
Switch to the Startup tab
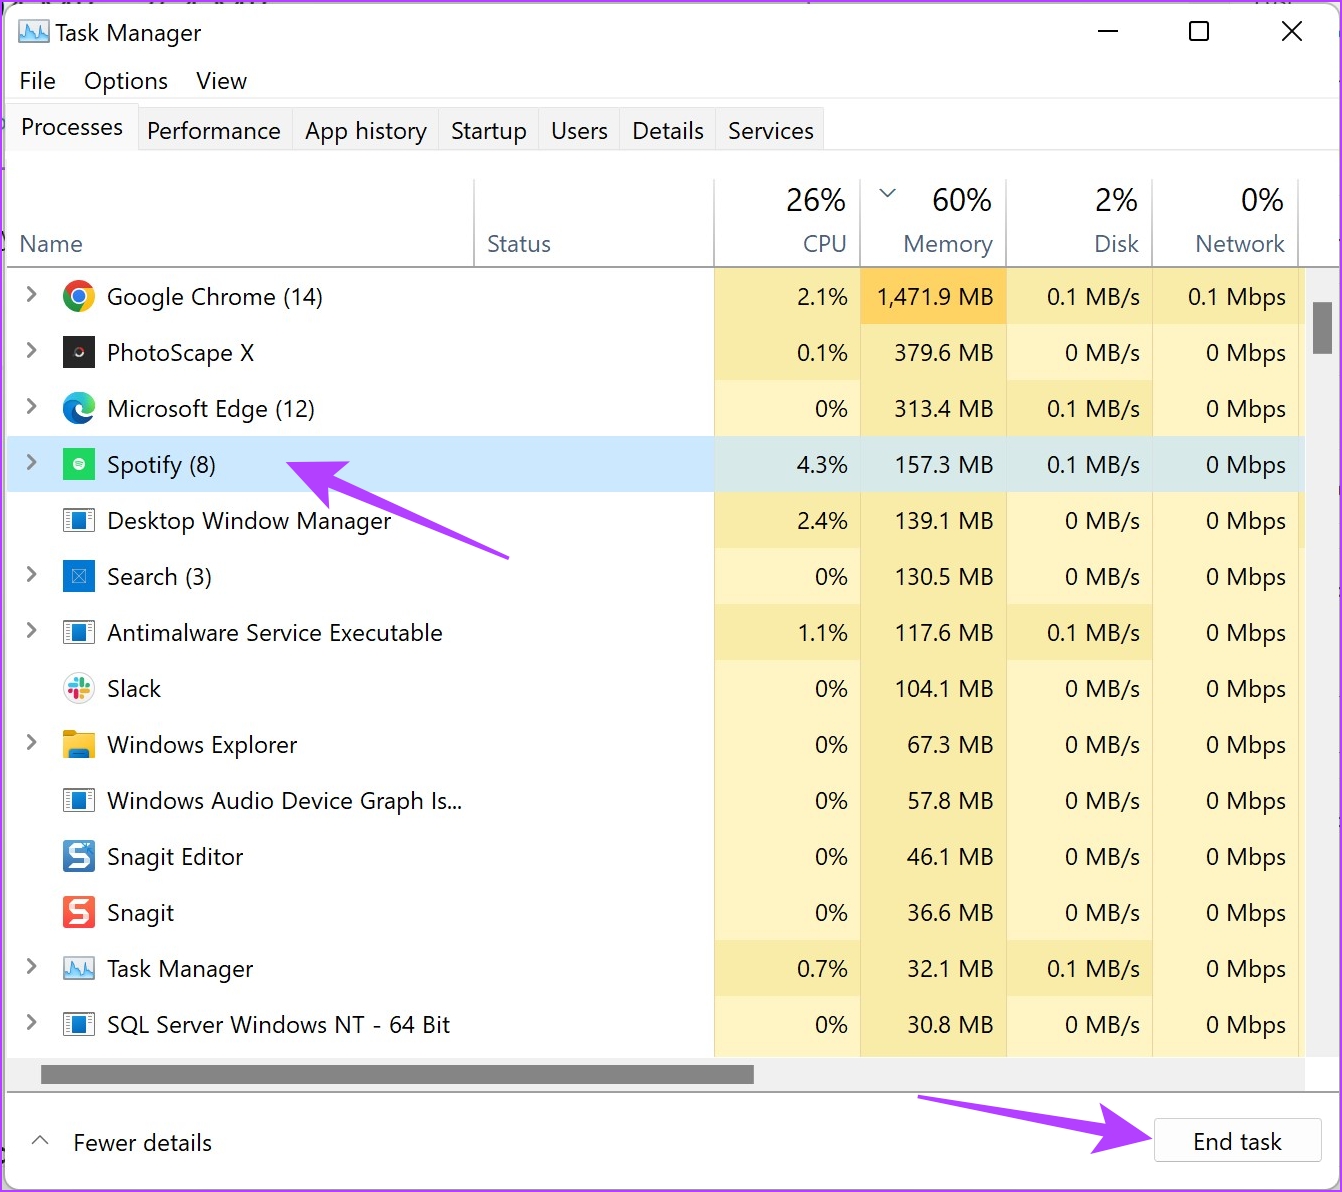[x=489, y=131]
